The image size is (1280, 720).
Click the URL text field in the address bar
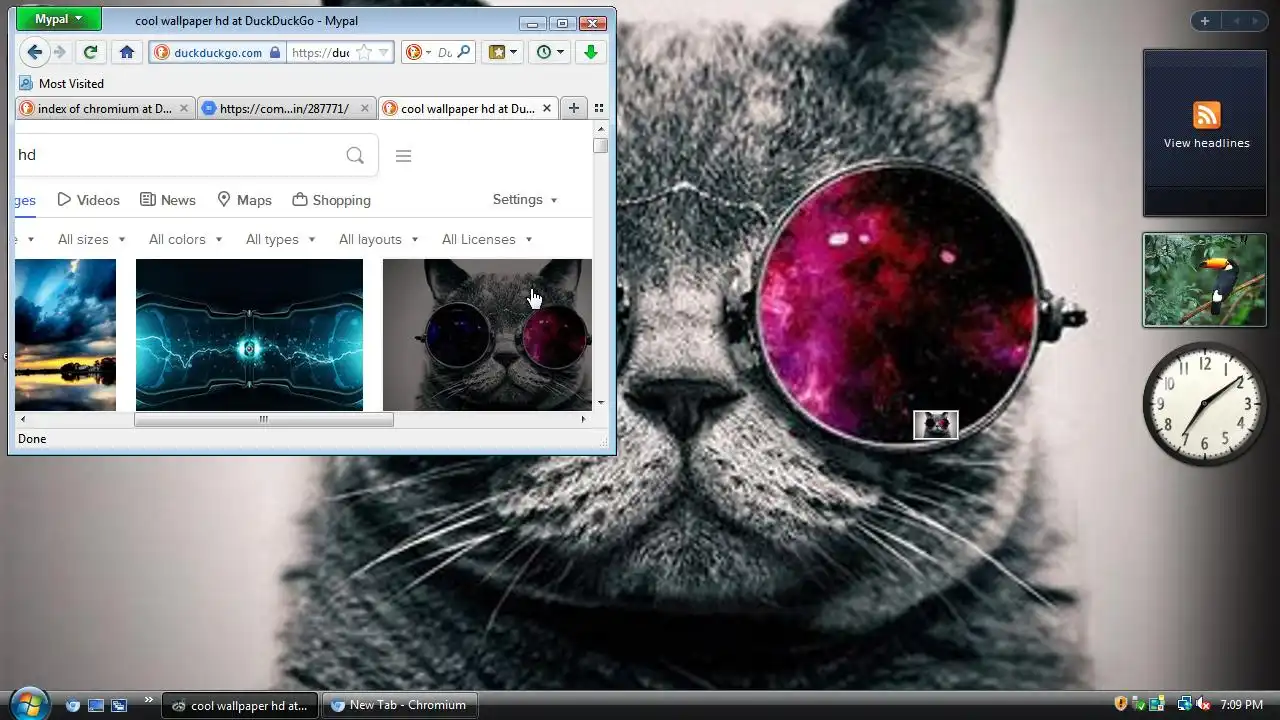click(320, 53)
